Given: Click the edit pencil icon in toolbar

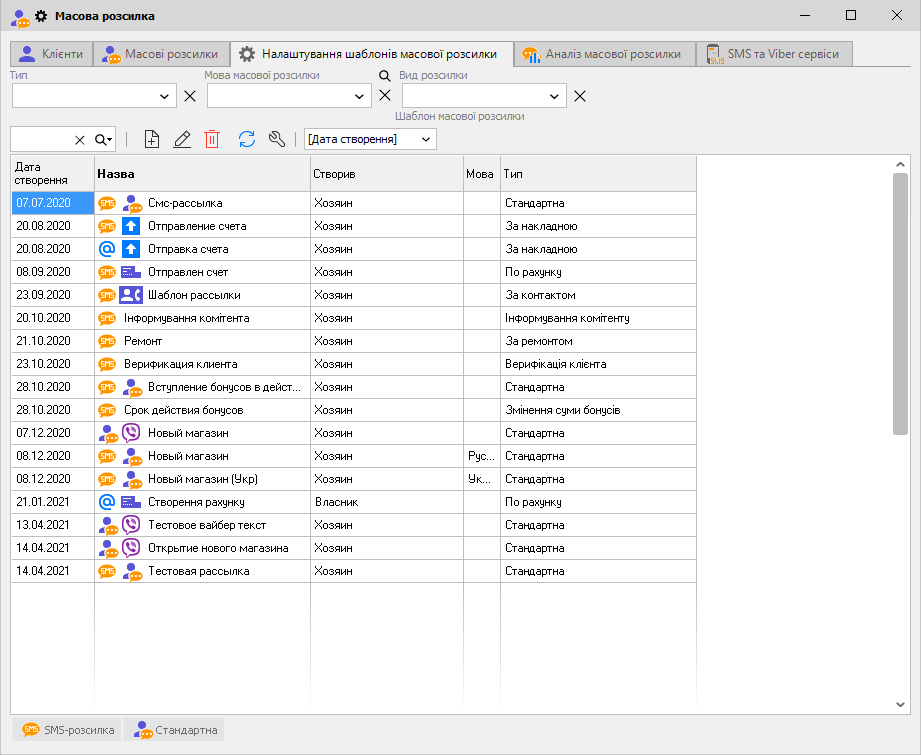Looking at the screenshot, I should click(x=182, y=140).
